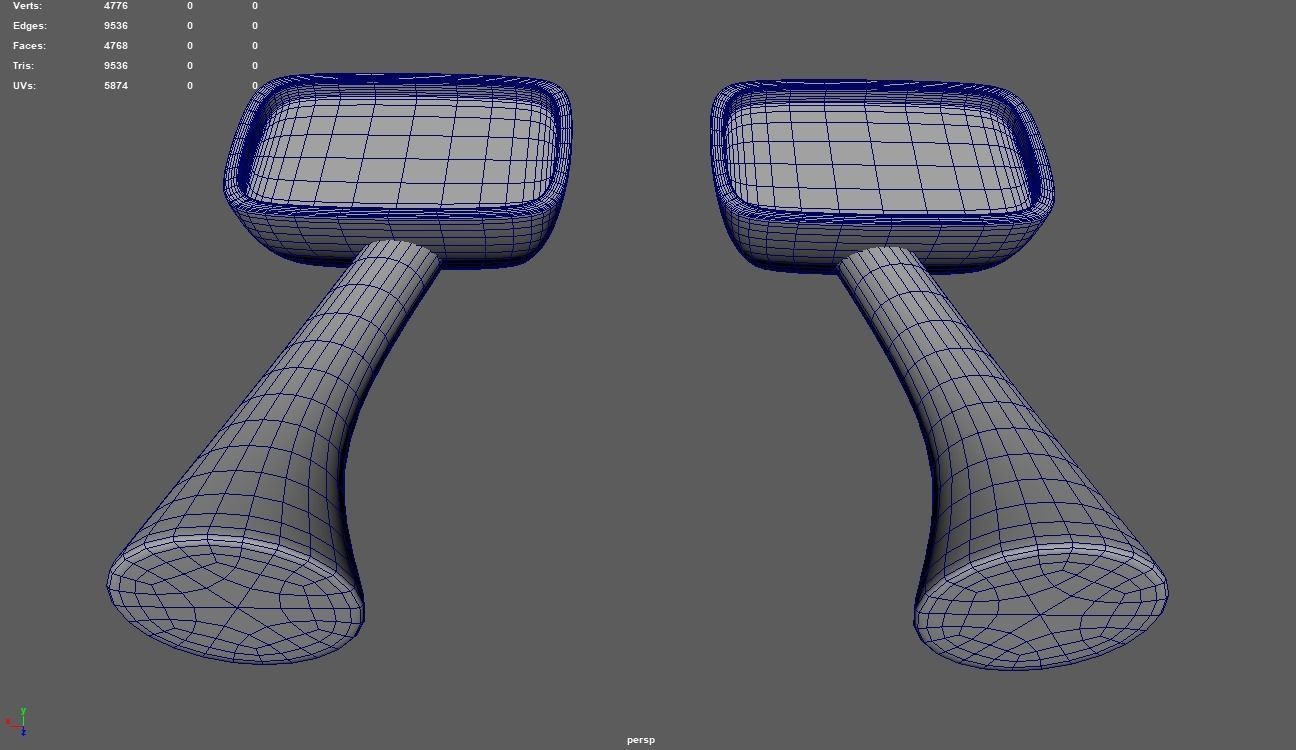The height and width of the screenshot is (750, 1296).
Task: Click the Faces: label in poly count
Action: [x=29, y=46]
